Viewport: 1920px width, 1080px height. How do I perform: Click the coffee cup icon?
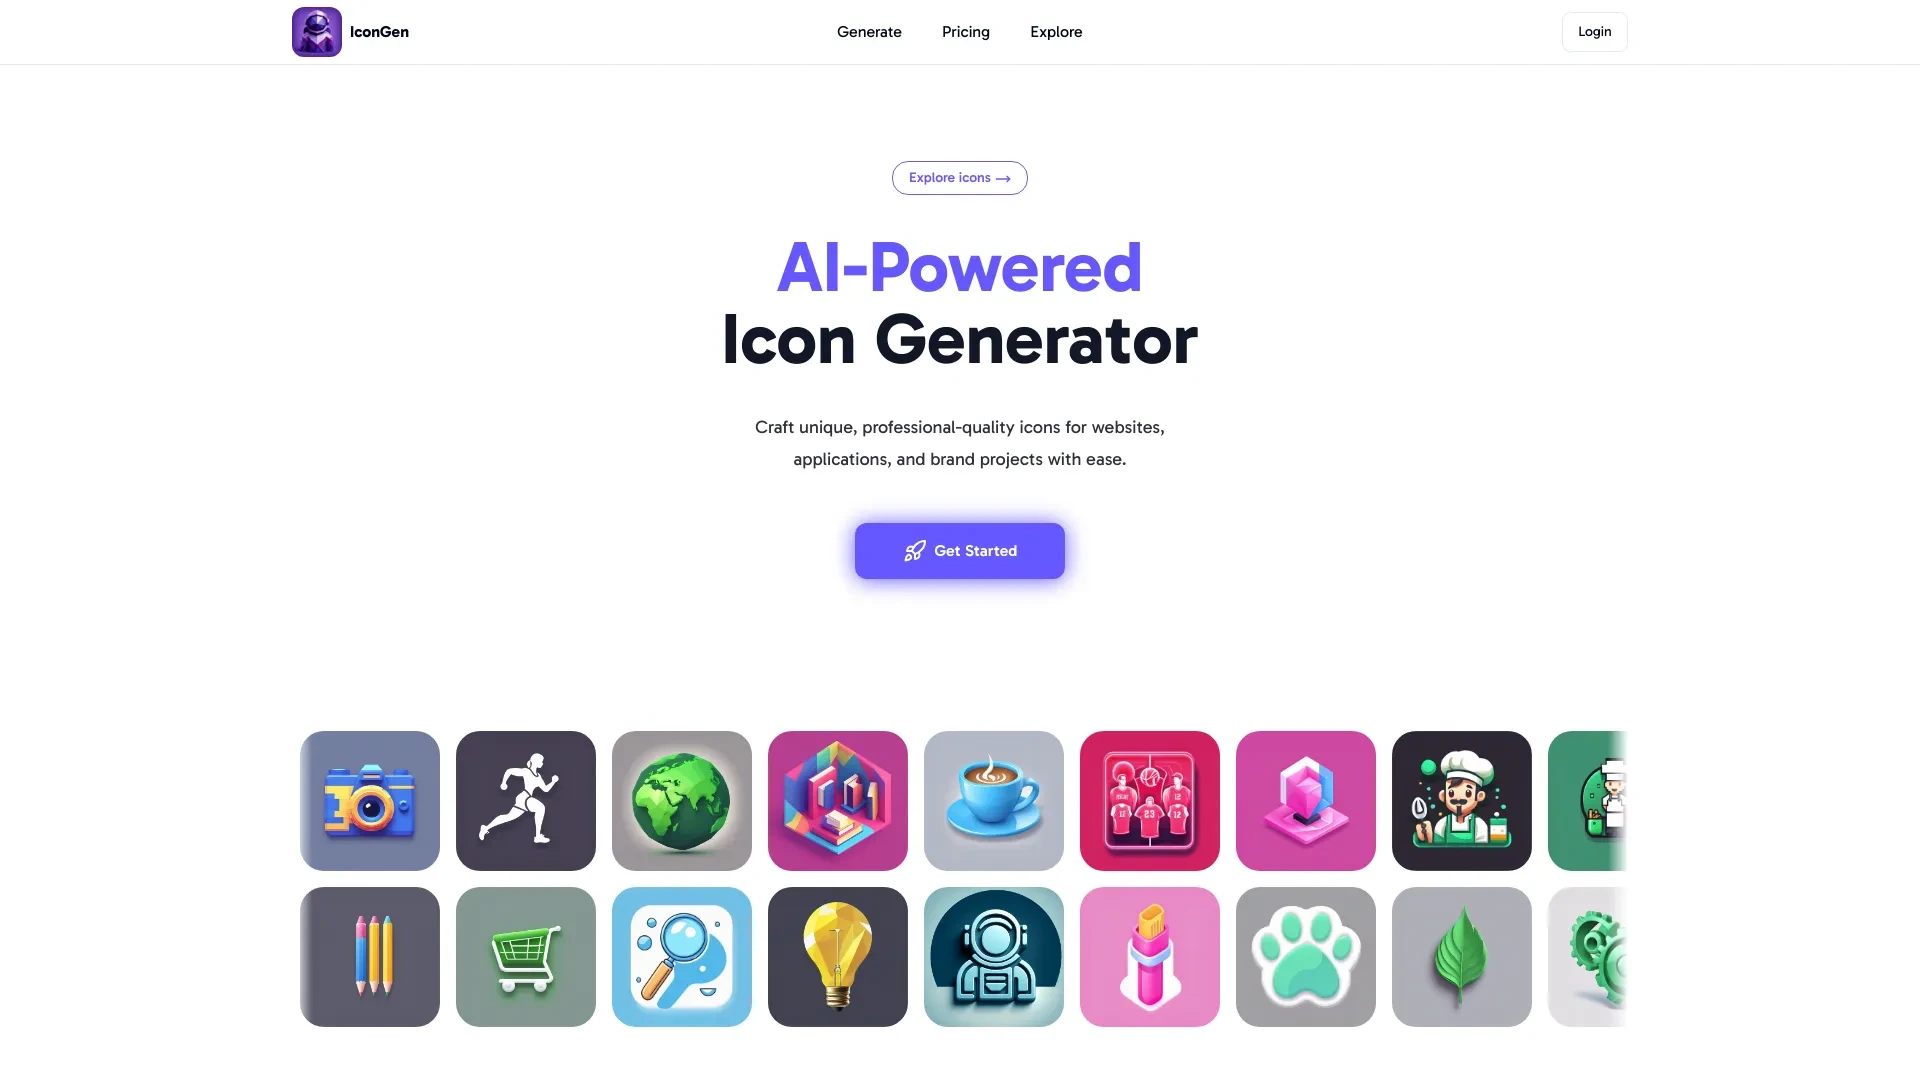tap(993, 800)
